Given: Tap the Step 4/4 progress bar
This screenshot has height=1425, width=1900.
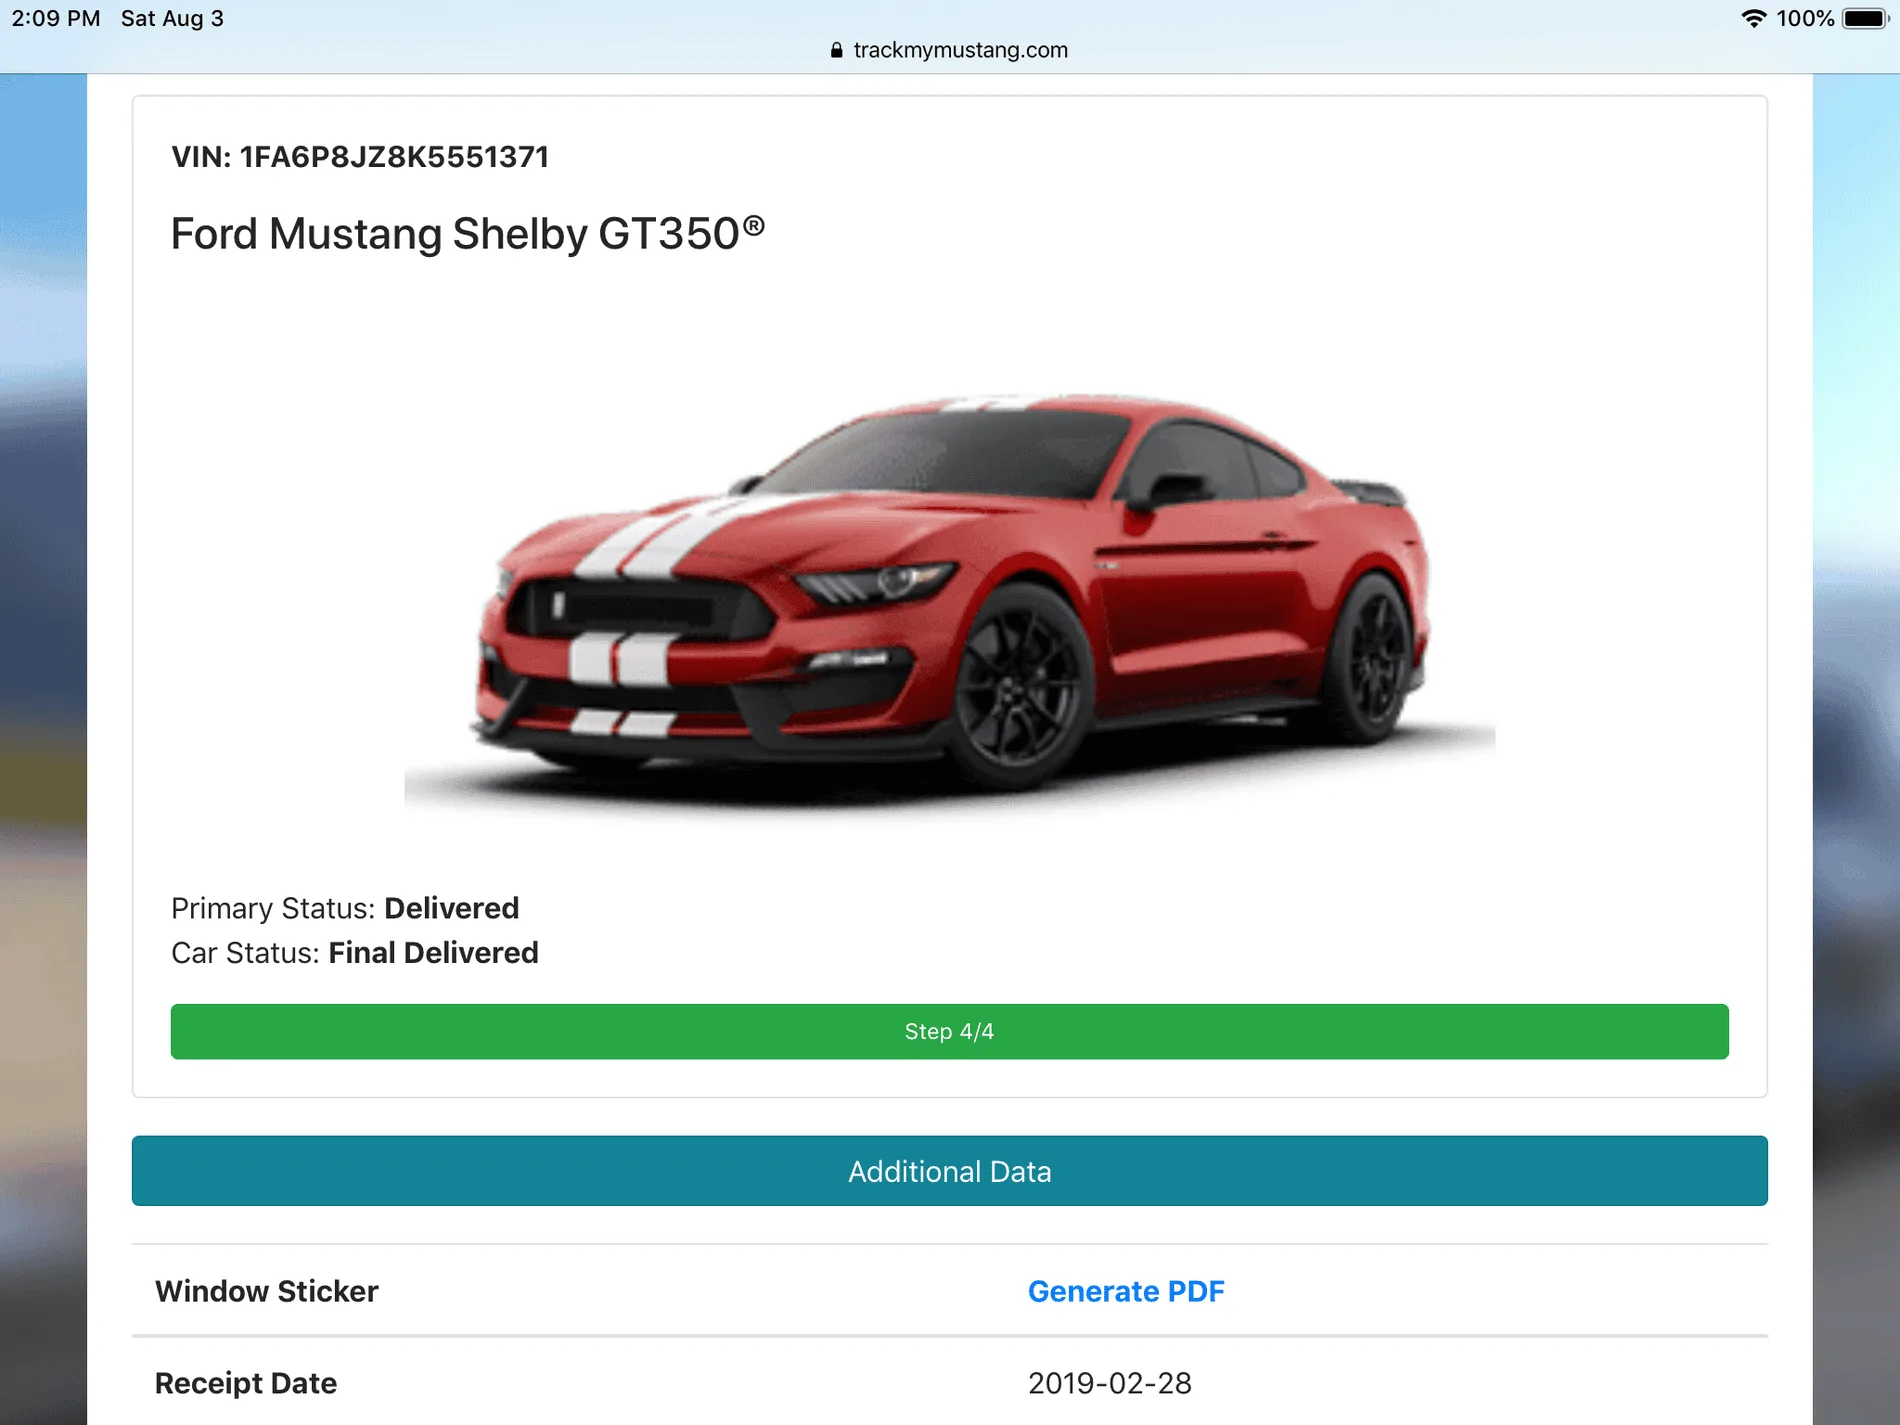Looking at the screenshot, I should (950, 1031).
